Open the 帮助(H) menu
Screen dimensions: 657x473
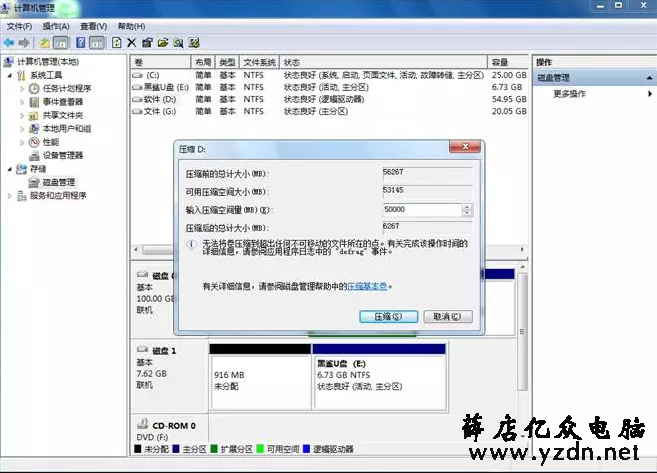click(x=131, y=26)
